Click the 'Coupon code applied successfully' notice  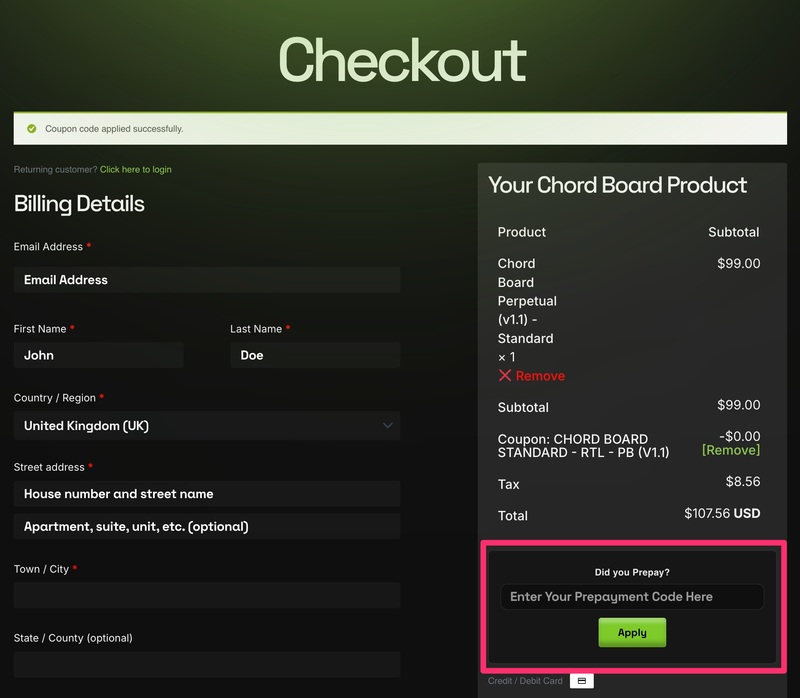tap(114, 129)
